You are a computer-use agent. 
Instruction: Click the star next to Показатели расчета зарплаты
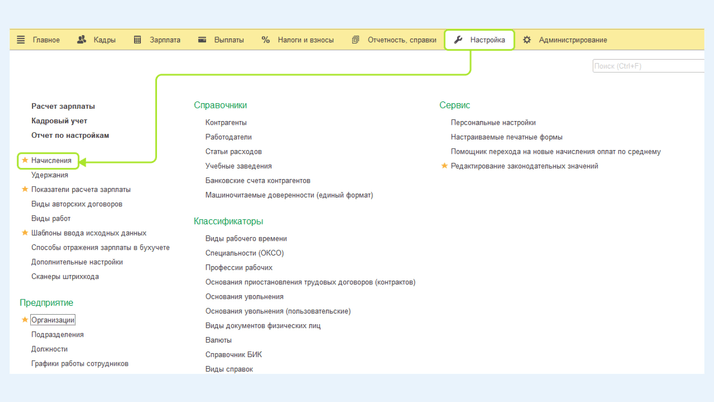(25, 189)
